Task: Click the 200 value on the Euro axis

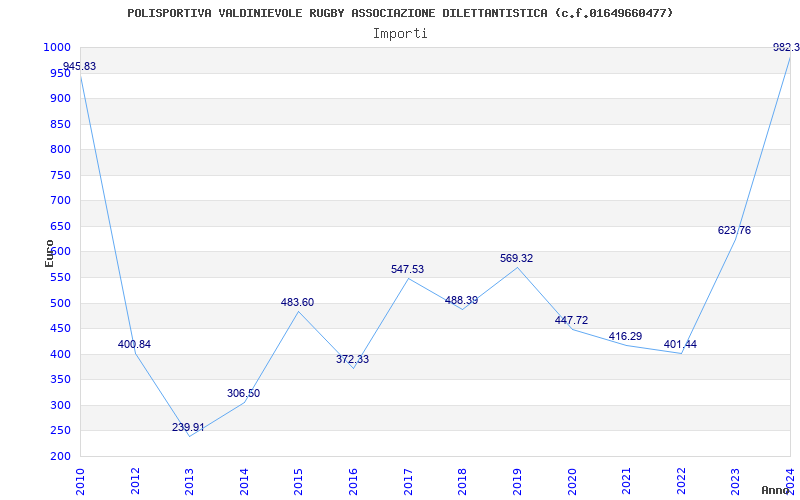Action: (60, 457)
